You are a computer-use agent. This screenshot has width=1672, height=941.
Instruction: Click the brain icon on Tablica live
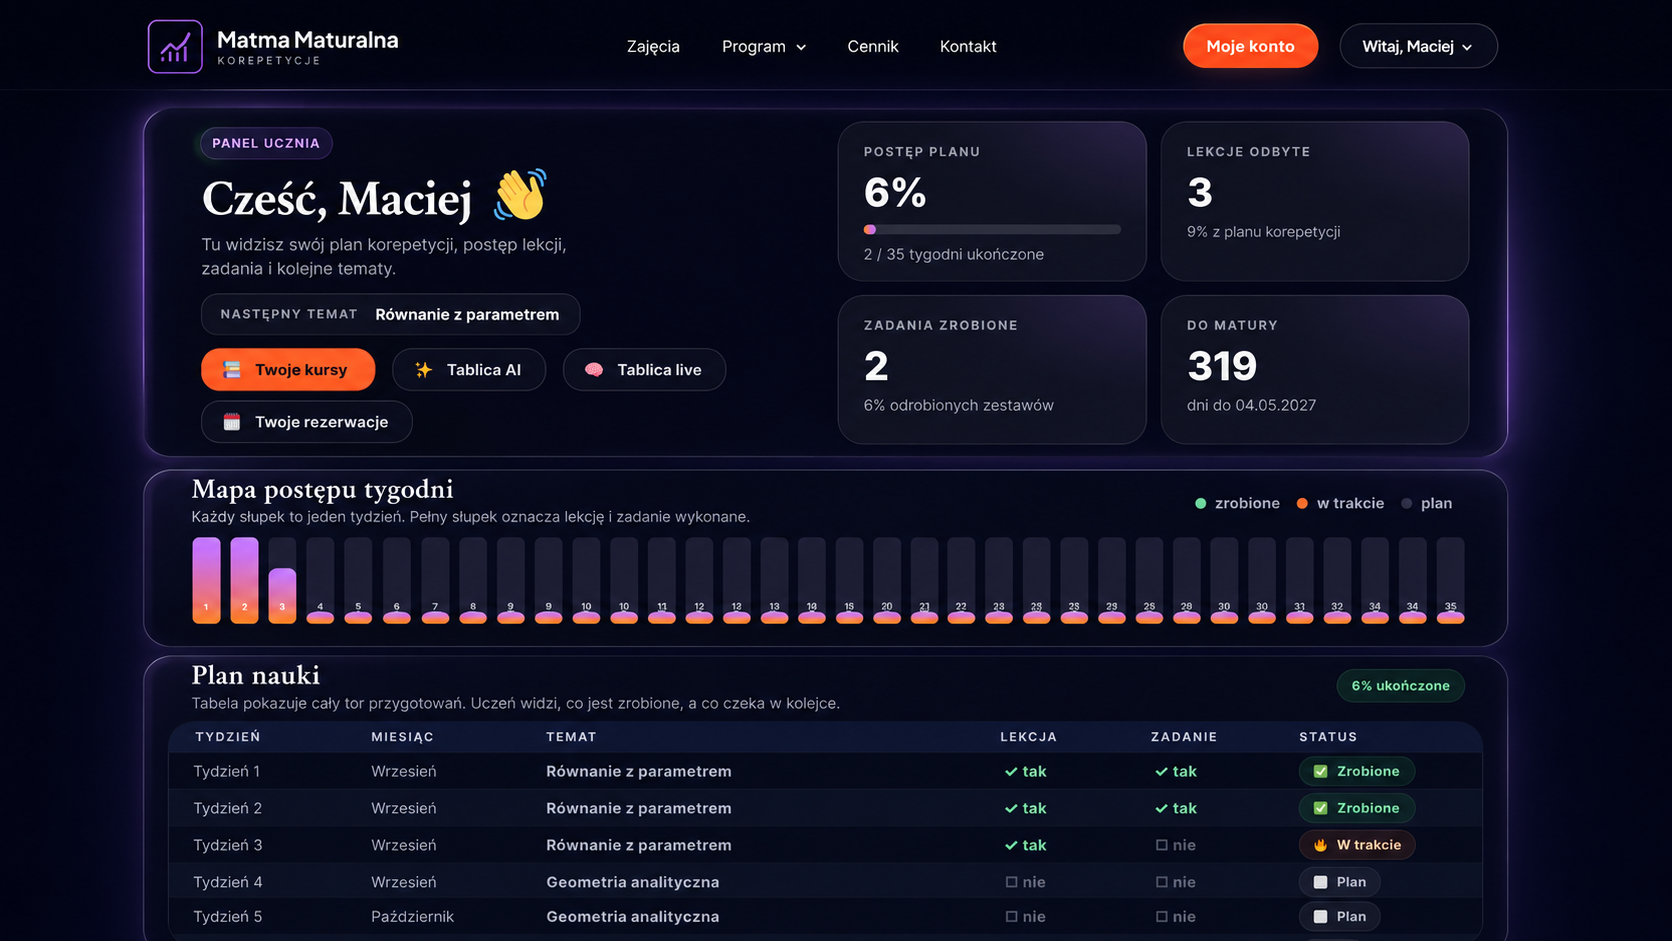tap(594, 370)
